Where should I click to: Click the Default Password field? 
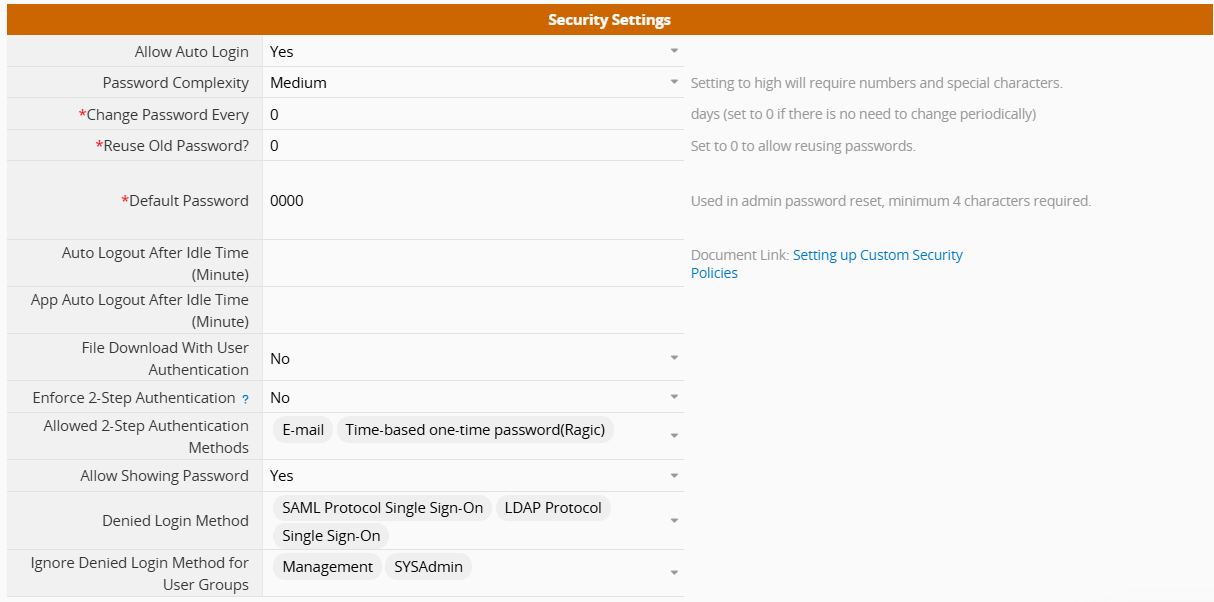tap(472, 200)
